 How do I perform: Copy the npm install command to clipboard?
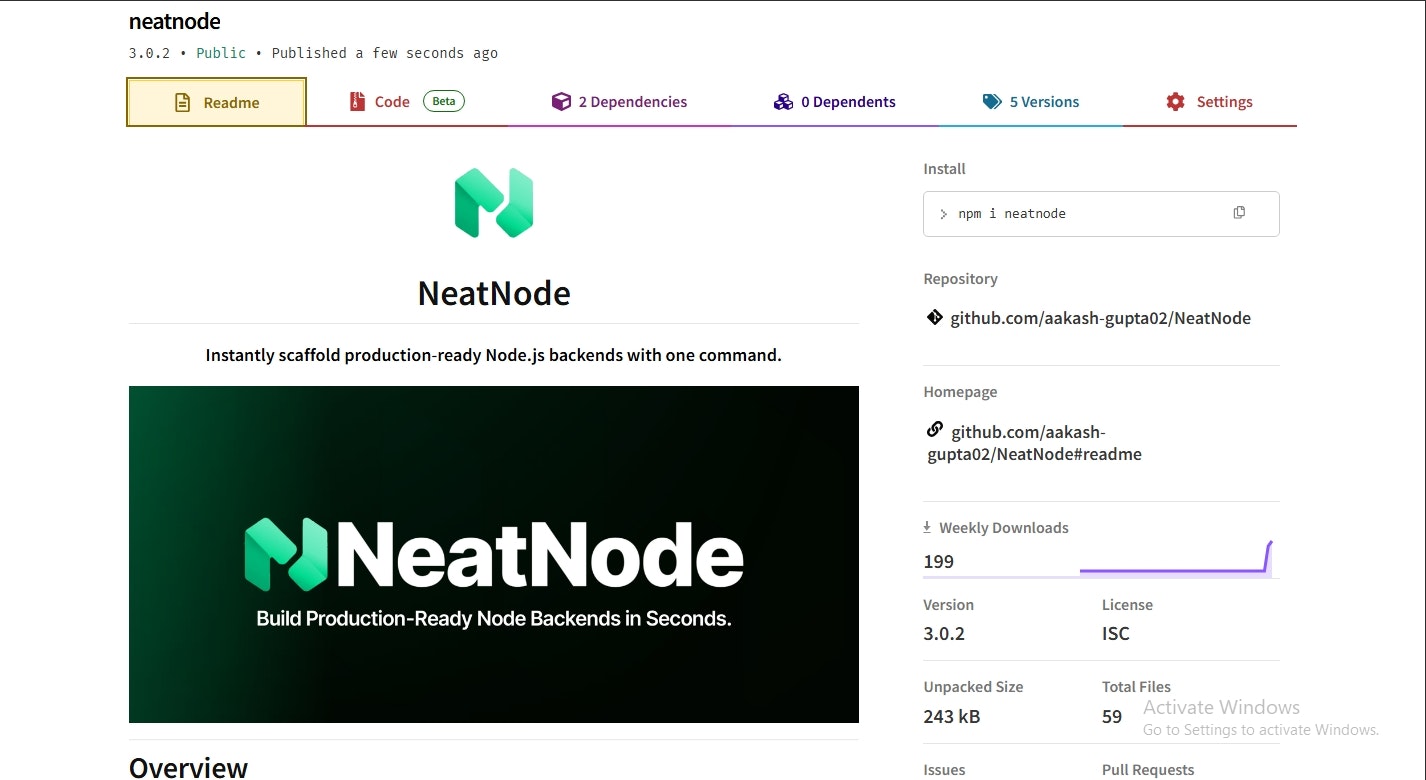[1239, 212]
